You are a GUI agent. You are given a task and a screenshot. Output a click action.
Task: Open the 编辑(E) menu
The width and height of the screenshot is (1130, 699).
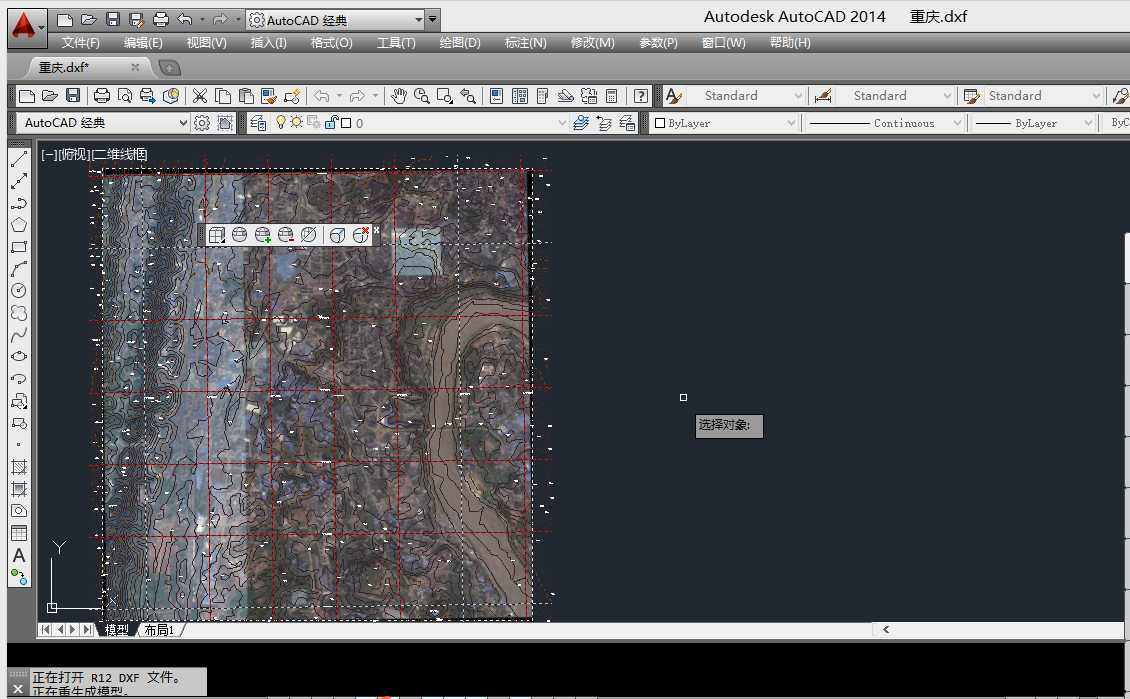click(143, 43)
